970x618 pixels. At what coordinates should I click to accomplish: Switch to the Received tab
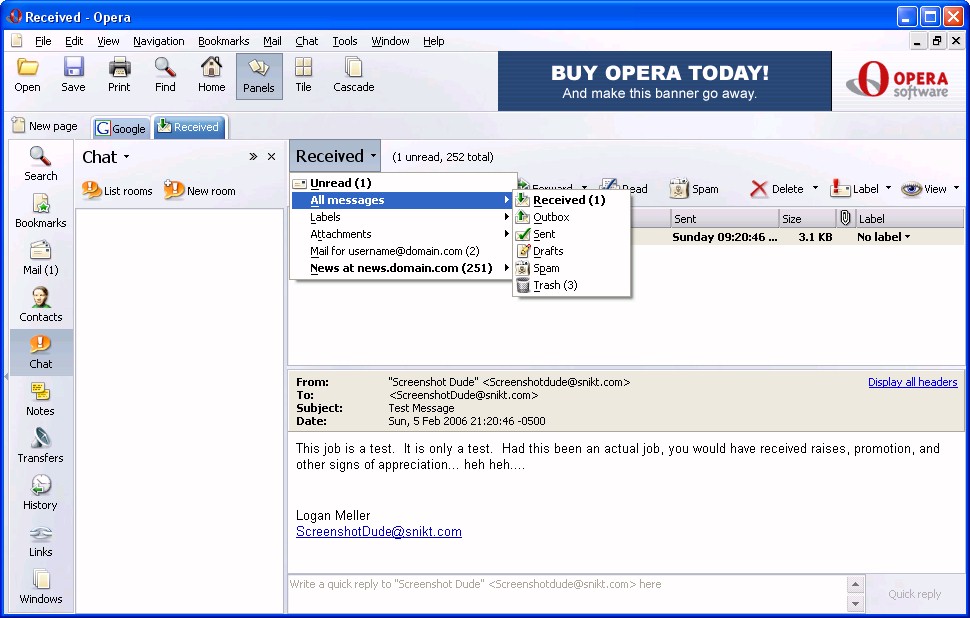pos(190,127)
